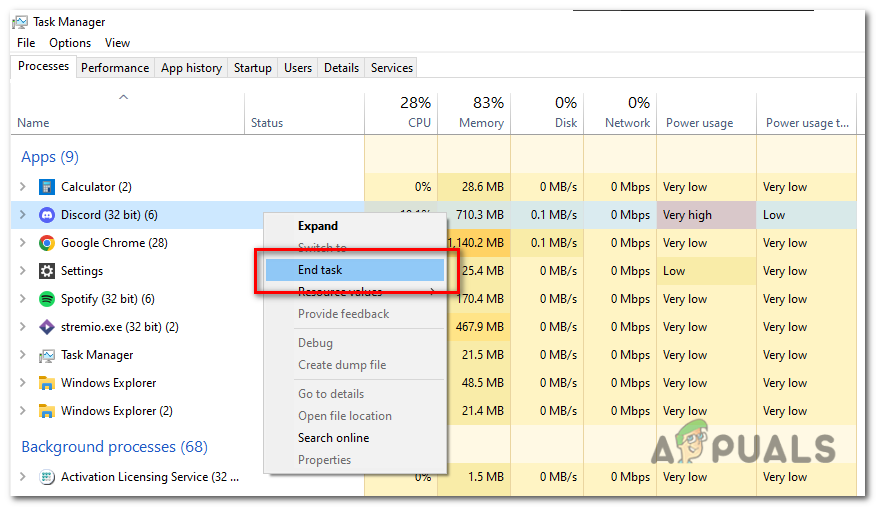Click the Calculator app icon
Screen dimensions: 876x507
pos(46,187)
